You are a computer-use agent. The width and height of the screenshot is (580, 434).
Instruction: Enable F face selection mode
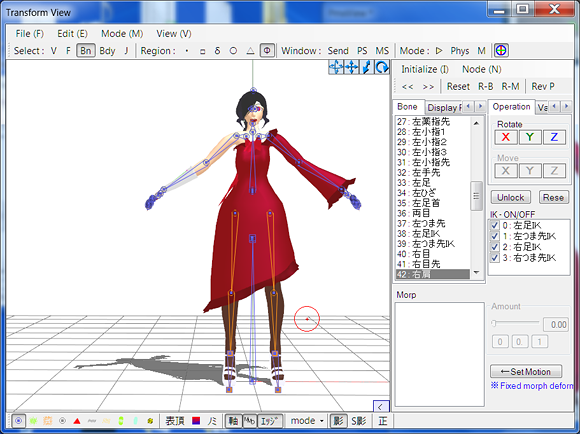pyautogui.click(x=68, y=51)
